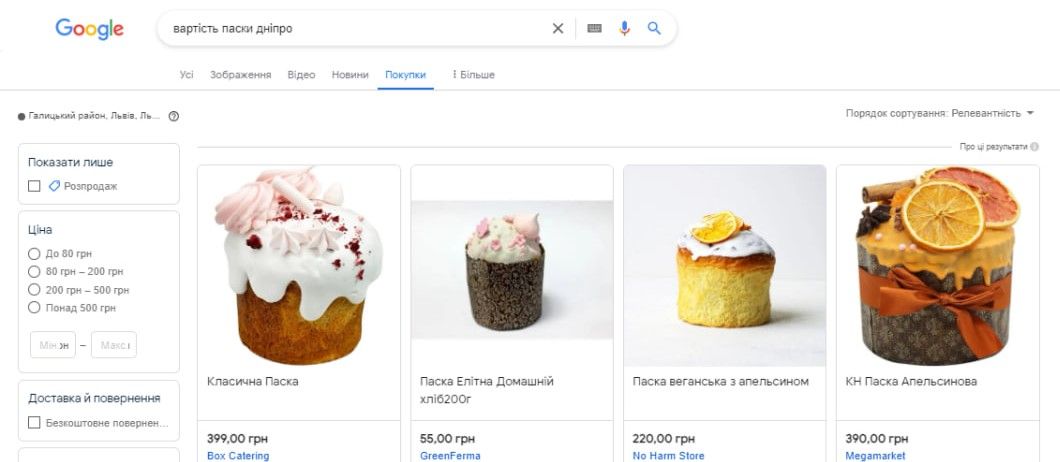Switch to the Зображення tab
Image resolution: width=1060 pixels, height=462 pixels.
(240, 75)
